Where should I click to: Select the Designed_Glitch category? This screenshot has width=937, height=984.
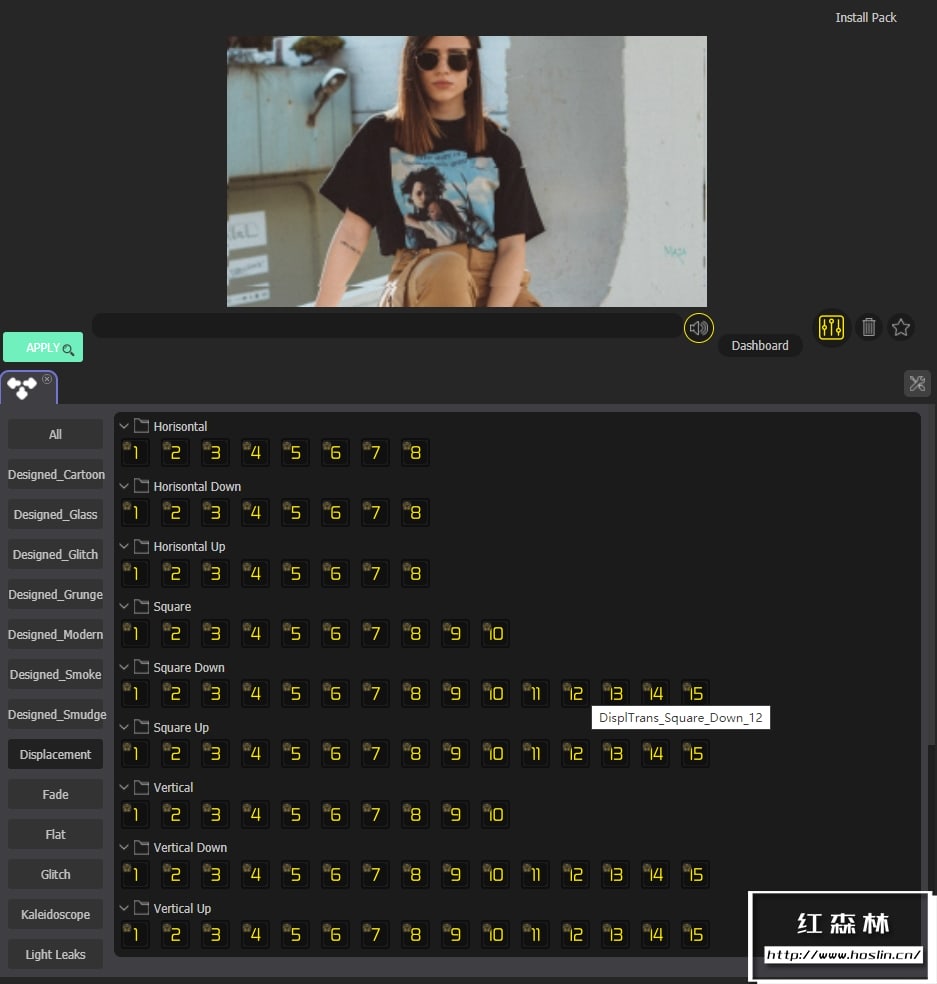tap(55, 555)
